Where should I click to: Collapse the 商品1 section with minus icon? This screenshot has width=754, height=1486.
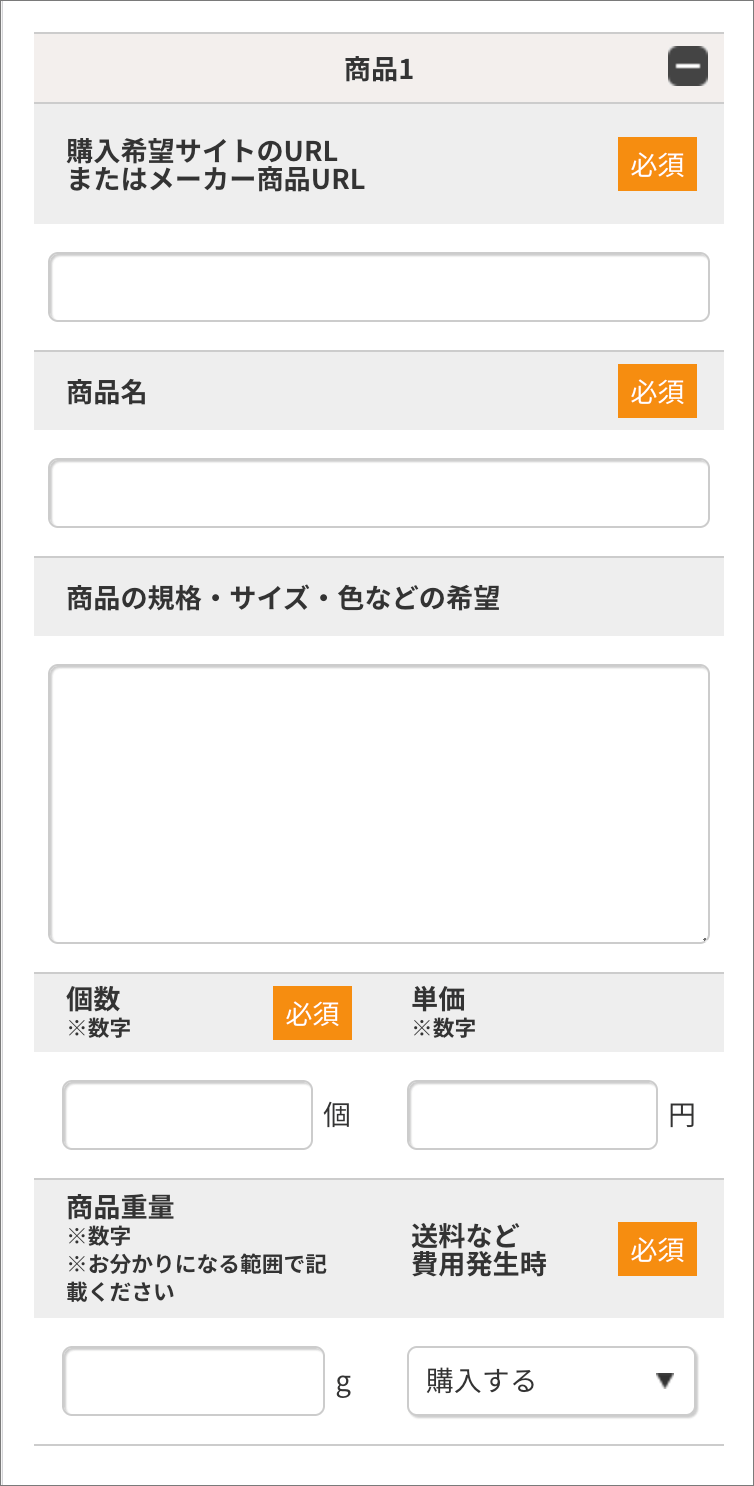[x=688, y=67]
